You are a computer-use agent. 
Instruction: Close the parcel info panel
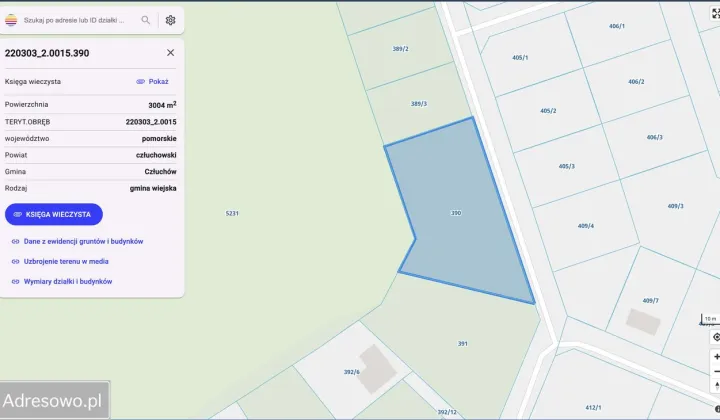point(170,53)
